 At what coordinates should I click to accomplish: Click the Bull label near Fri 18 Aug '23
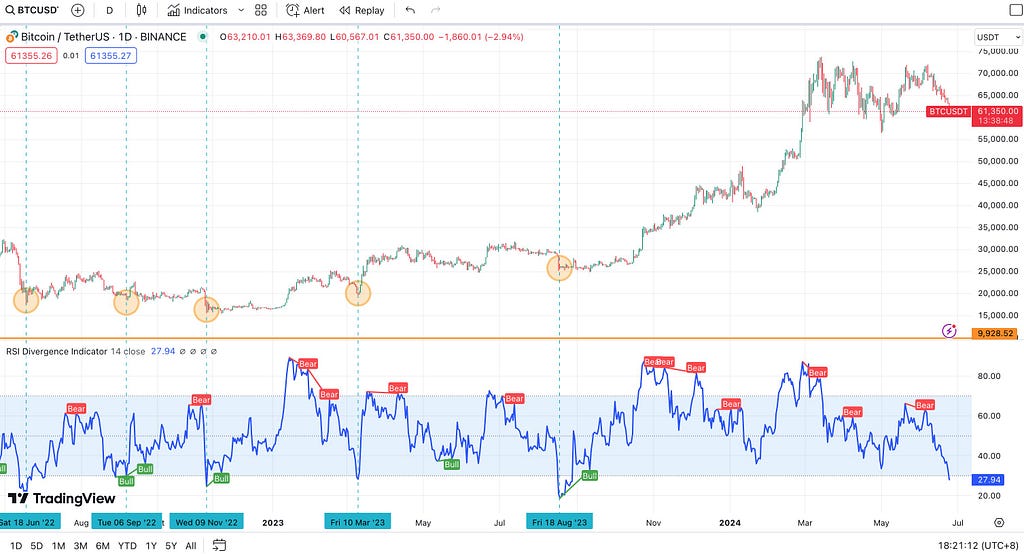tap(589, 476)
